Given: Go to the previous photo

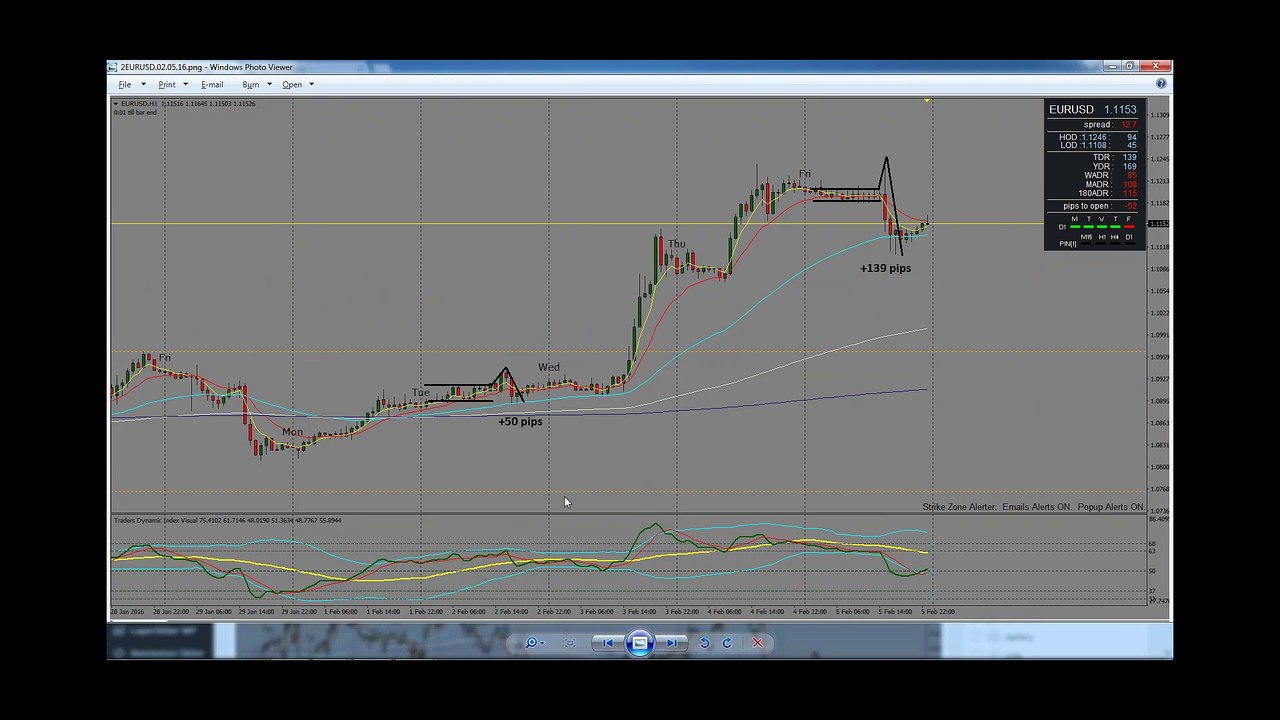Looking at the screenshot, I should [x=607, y=643].
